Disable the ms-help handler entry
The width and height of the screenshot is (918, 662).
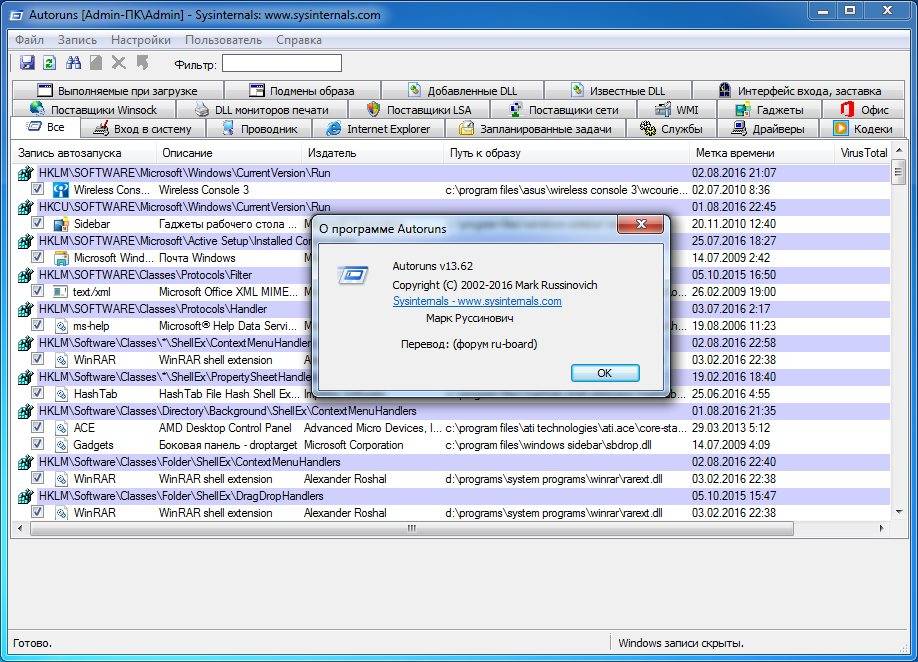(37, 325)
